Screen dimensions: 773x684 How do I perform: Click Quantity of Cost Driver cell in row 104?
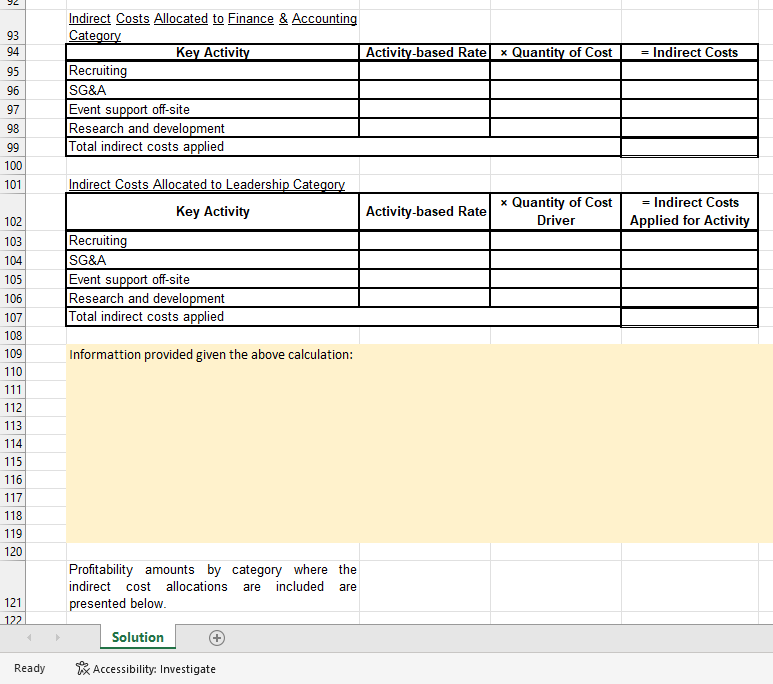[x=556, y=260]
